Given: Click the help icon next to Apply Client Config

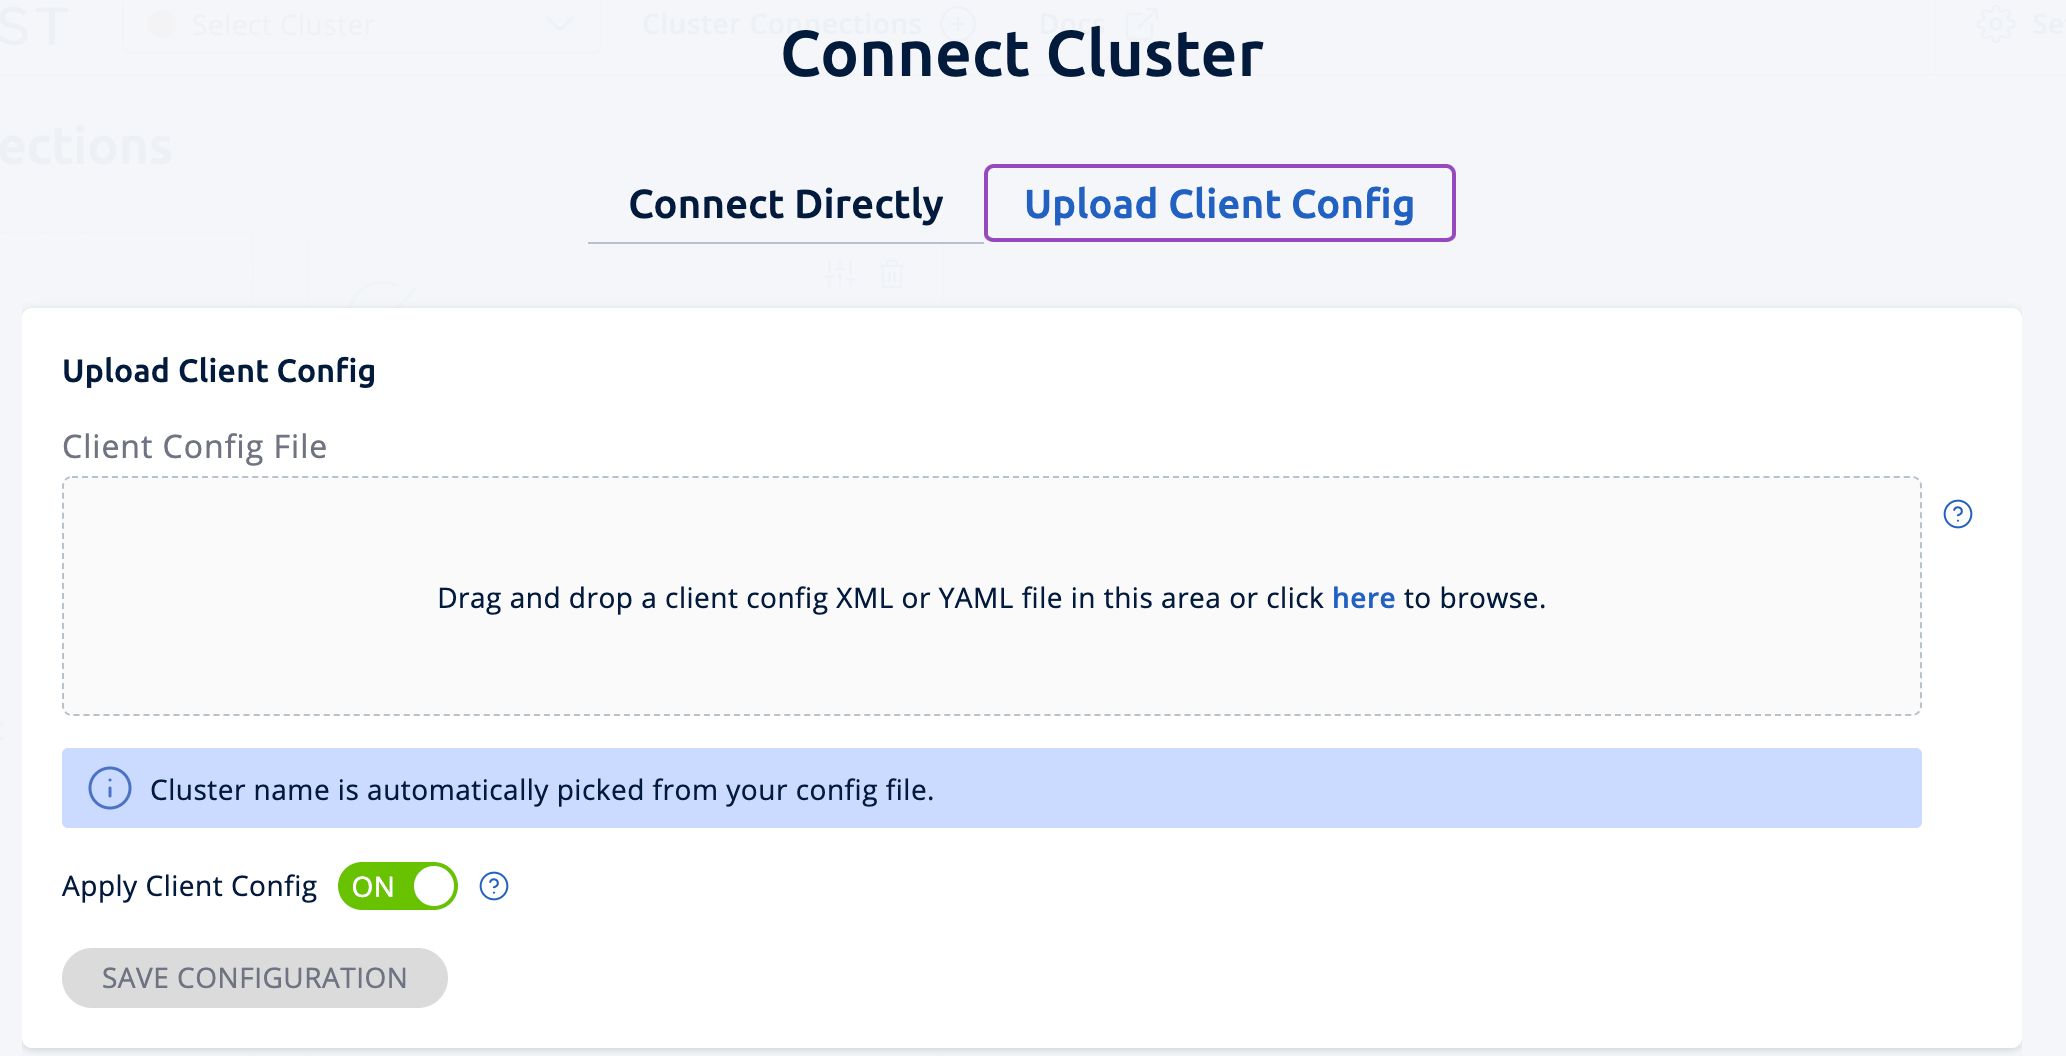Looking at the screenshot, I should 492,885.
